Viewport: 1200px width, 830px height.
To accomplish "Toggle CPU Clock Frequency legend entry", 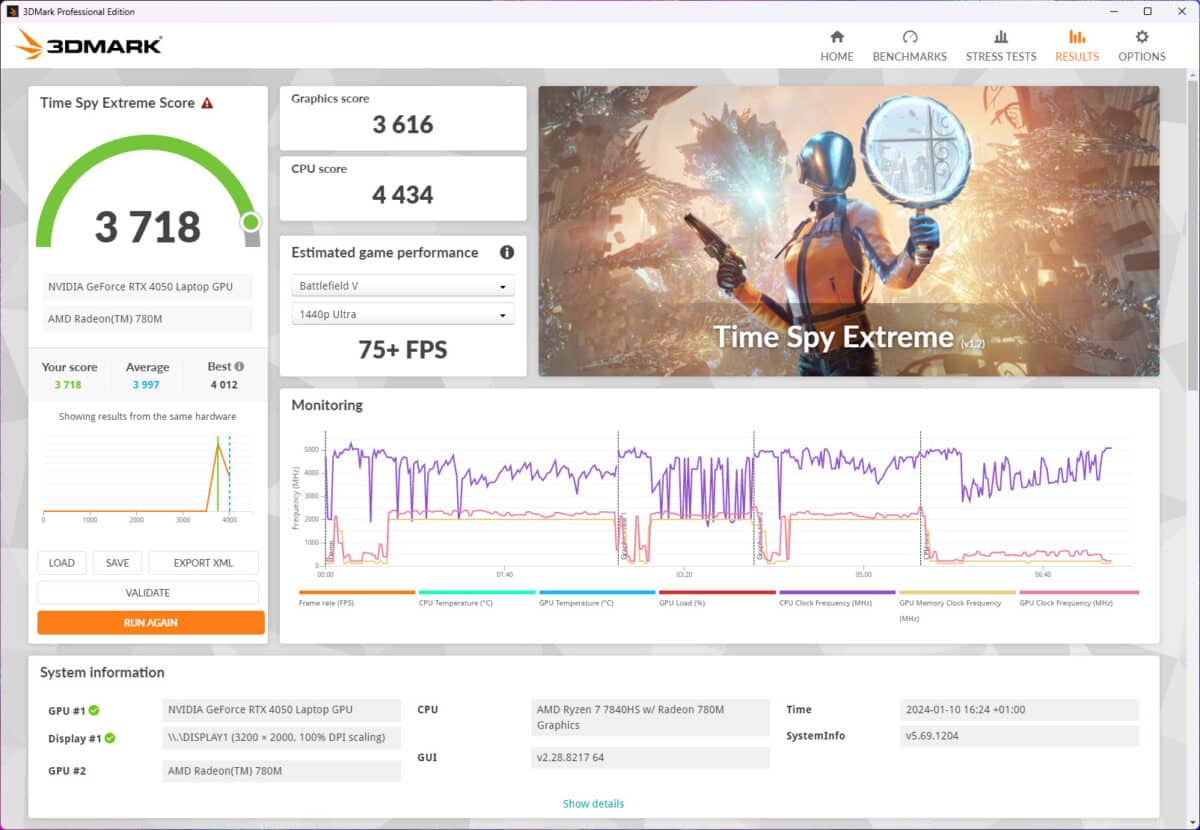I will (837, 599).
